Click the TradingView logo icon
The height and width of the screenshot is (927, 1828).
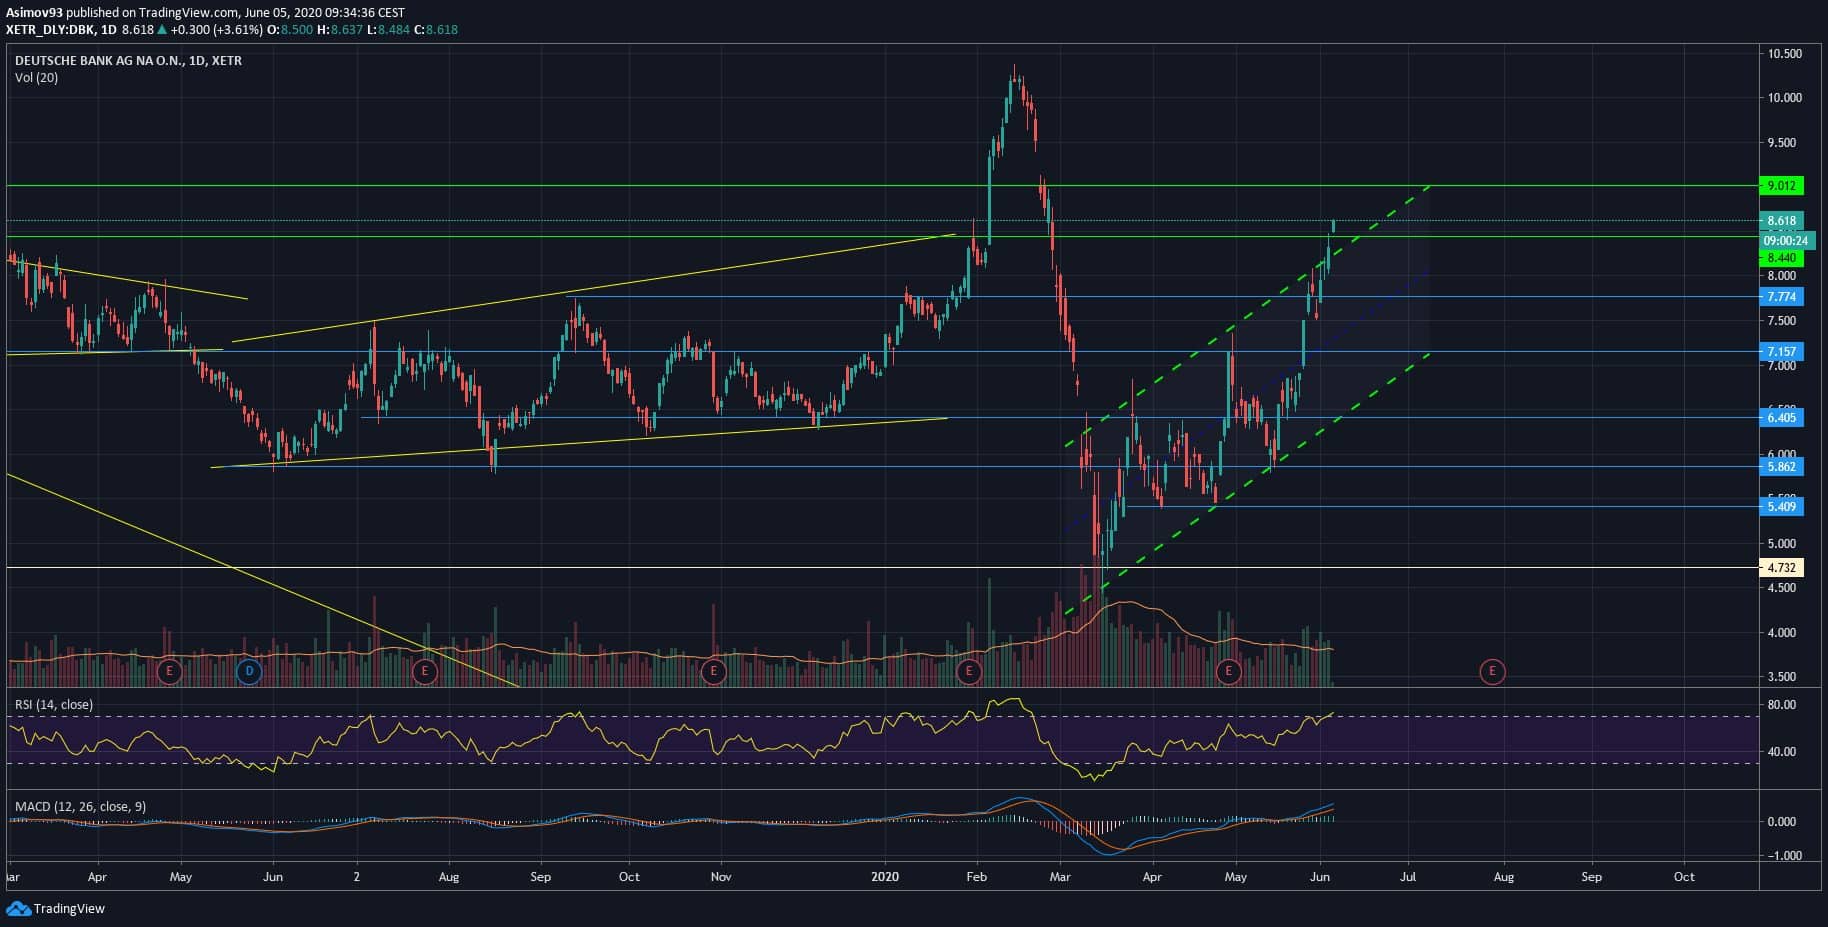[x=18, y=908]
